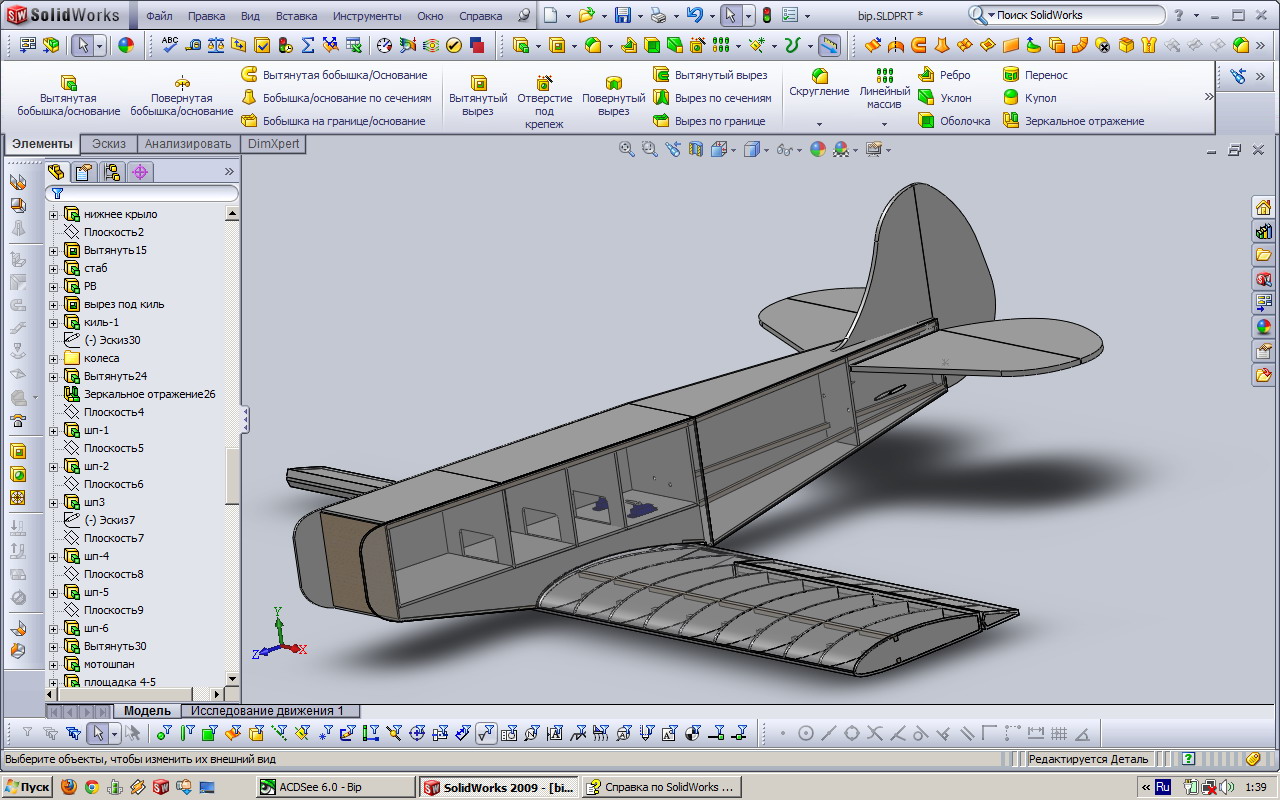Expand киль-1 feature node
The image size is (1280, 800).
(x=54, y=322)
